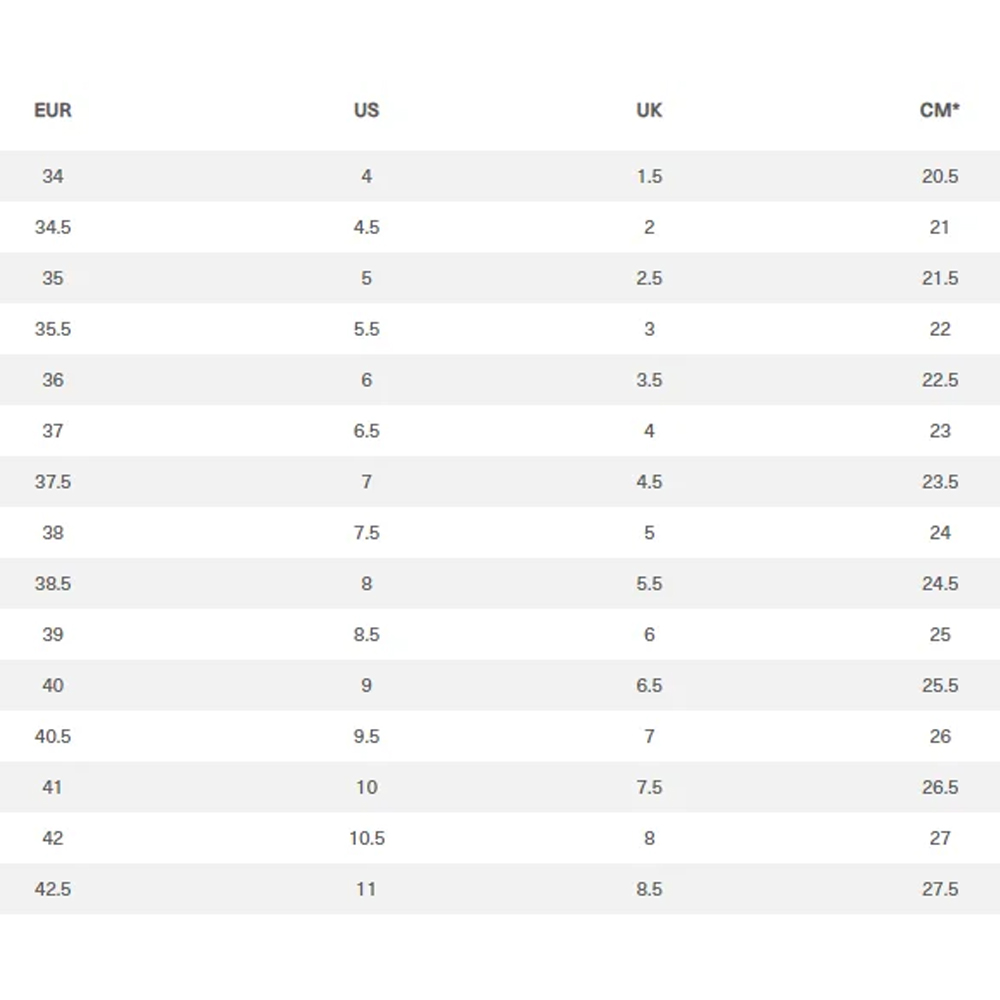Screen dimensions: 1000x1000
Task: Select US size 6.5 cell
Action: click(366, 431)
